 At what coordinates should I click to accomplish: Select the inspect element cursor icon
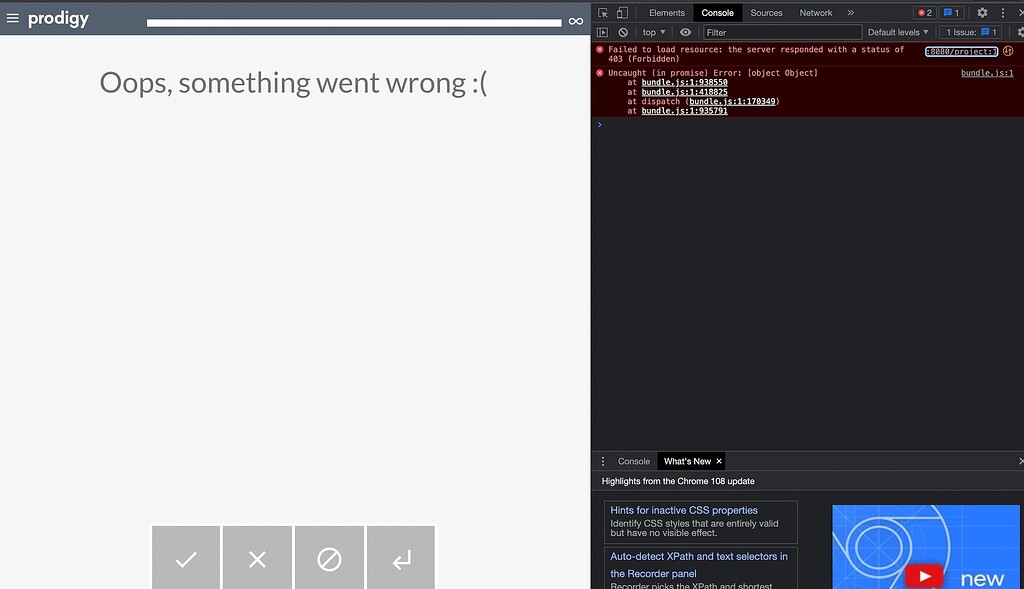[x=604, y=12]
